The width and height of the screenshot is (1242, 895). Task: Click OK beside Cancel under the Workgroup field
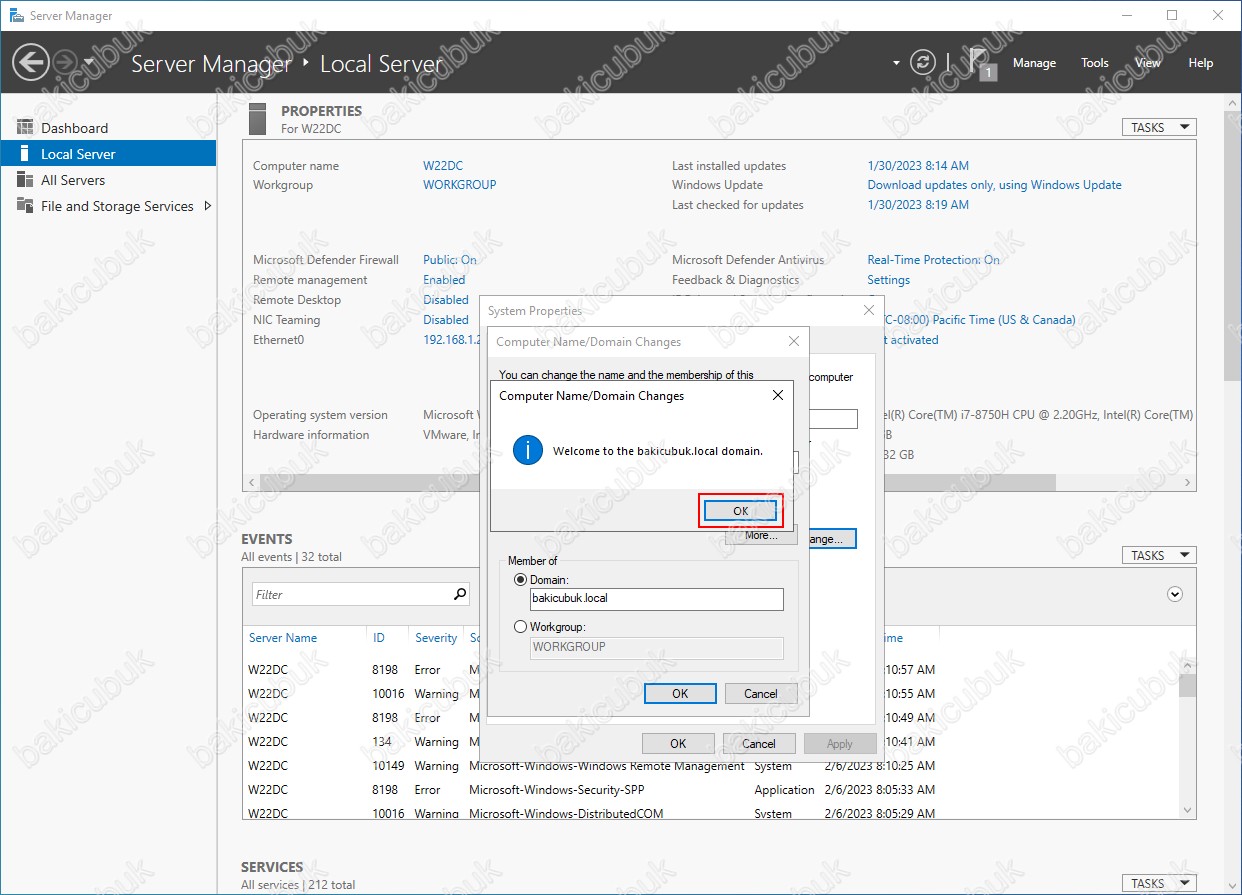(680, 694)
